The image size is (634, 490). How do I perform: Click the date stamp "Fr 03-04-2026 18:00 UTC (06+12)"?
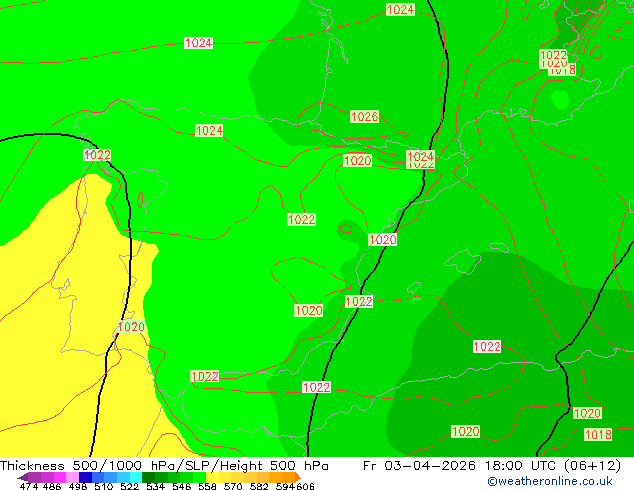click(x=492, y=466)
